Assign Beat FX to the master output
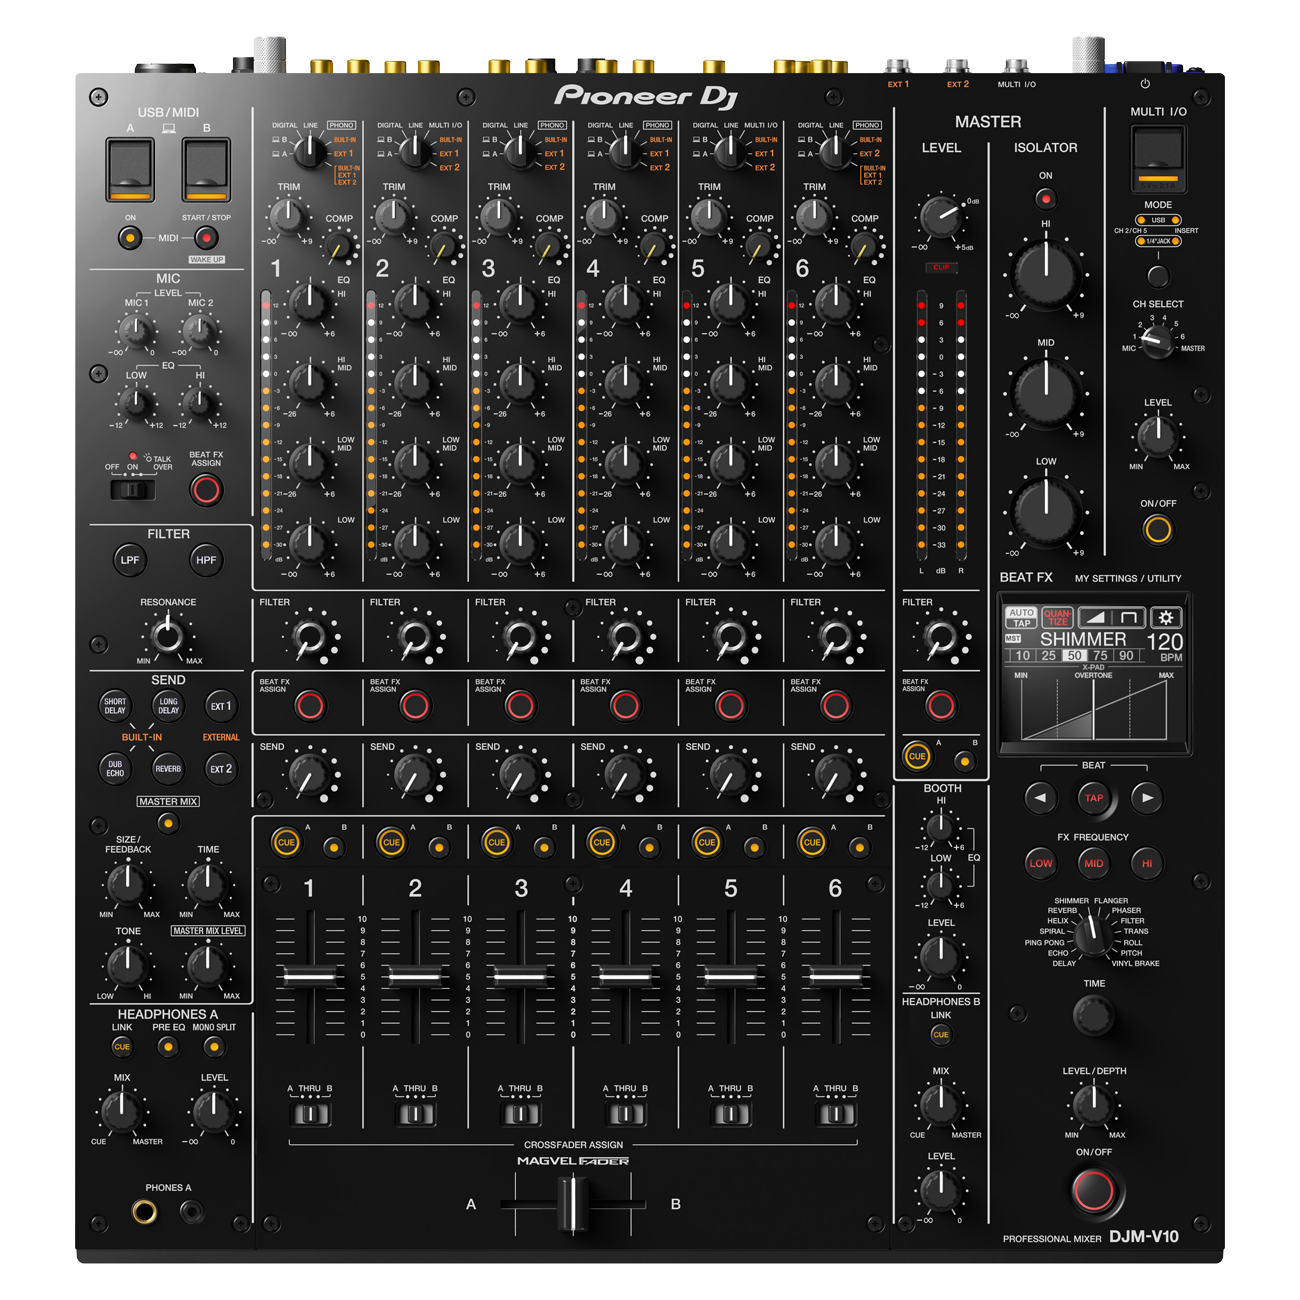The image size is (1300, 1300). (940, 706)
